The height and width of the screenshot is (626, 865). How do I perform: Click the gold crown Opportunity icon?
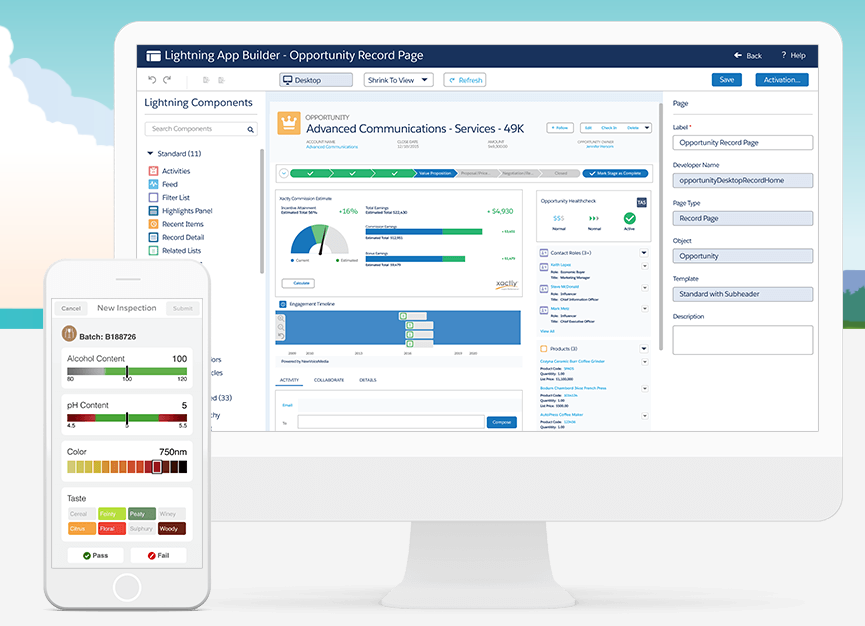point(289,124)
